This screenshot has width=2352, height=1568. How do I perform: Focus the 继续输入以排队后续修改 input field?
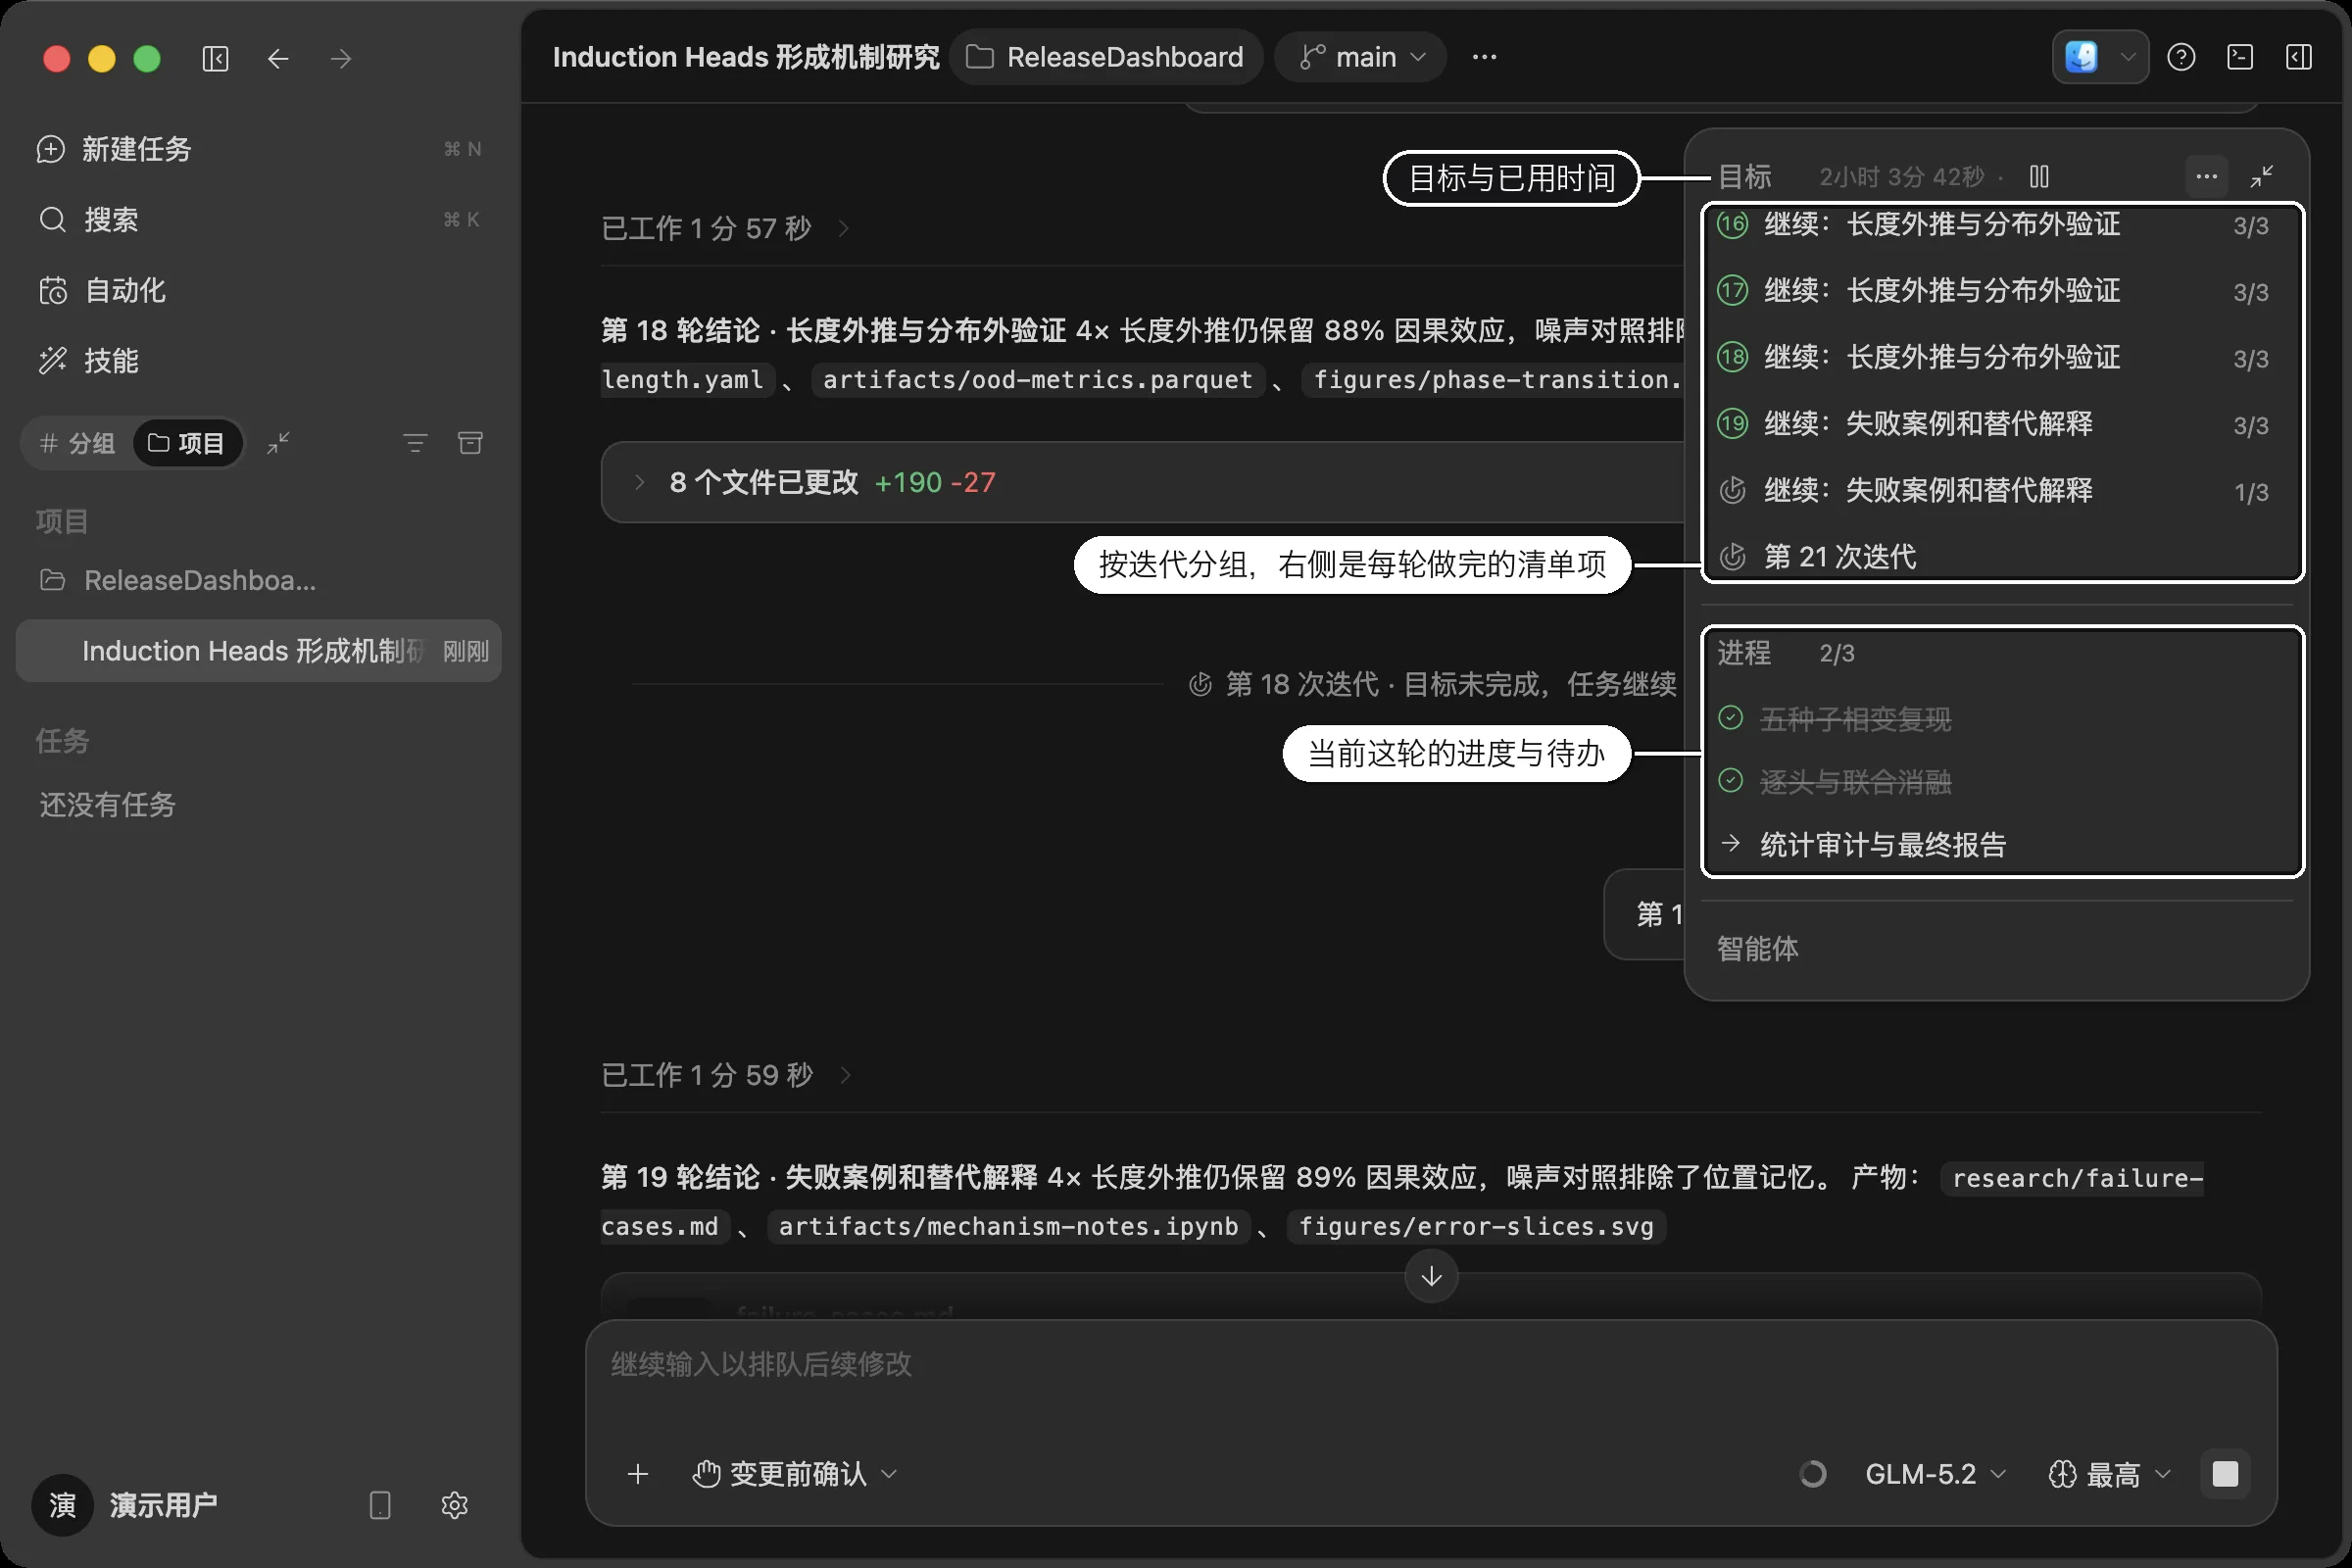click(x=1430, y=1364)
